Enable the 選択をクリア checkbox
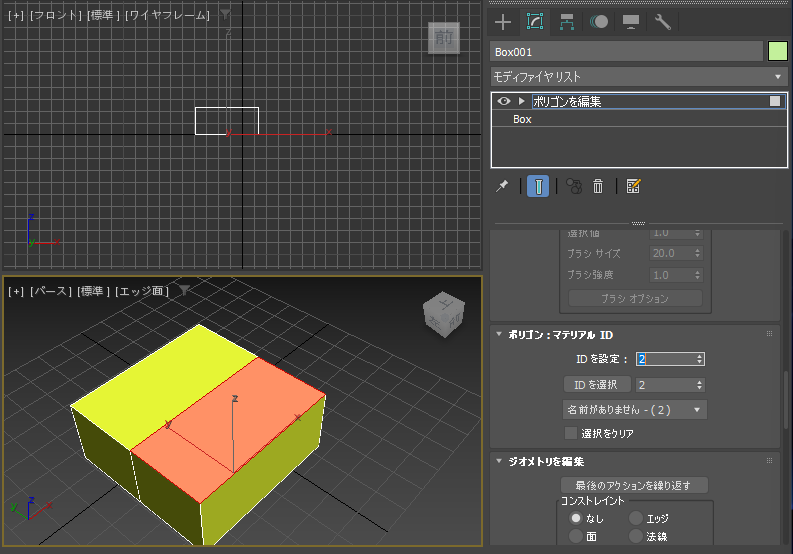The height and width of the screenshot is (554, 793). [571, 433]
